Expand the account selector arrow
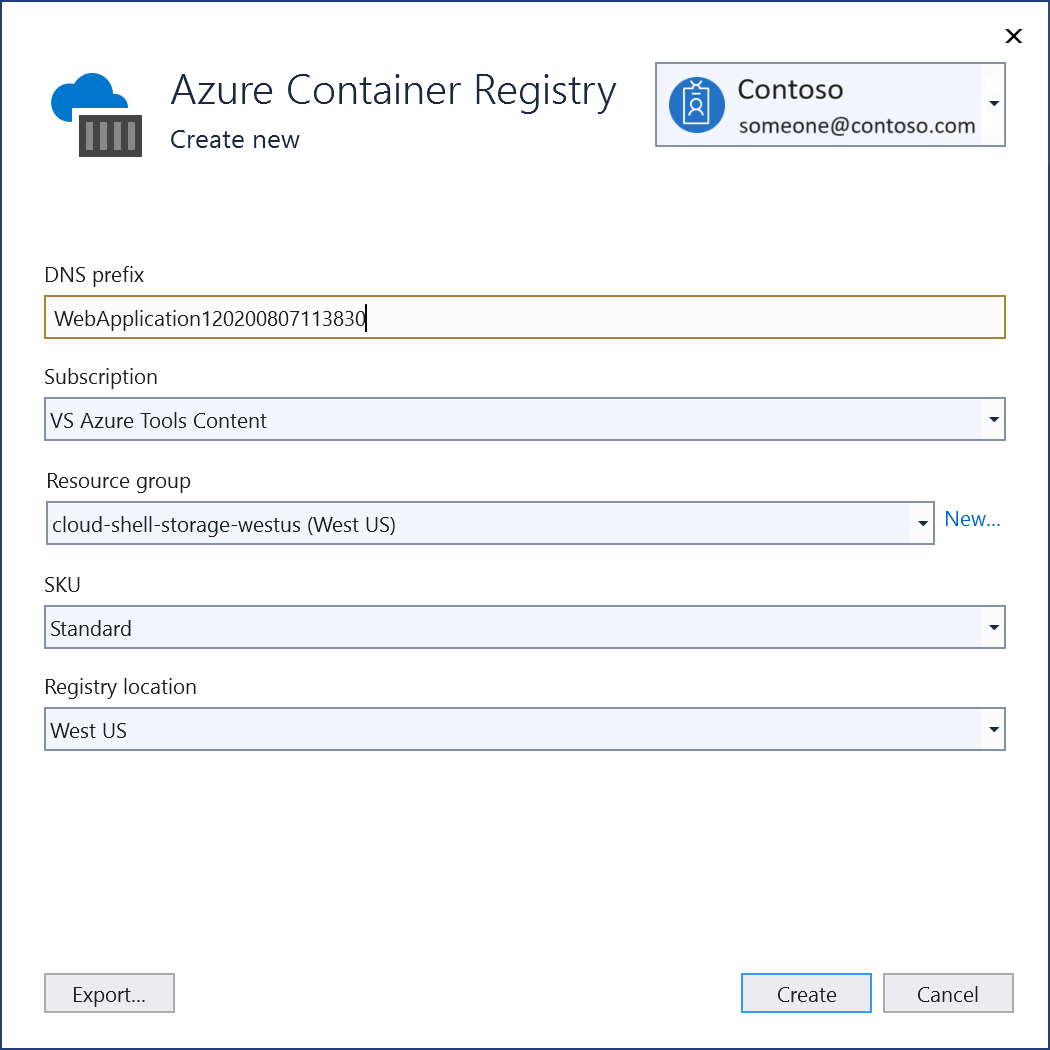 994,104
